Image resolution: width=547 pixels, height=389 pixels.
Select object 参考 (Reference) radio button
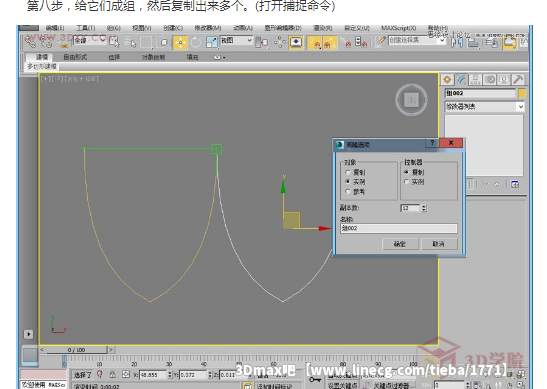pyautogui.click(x=347, y=192)
